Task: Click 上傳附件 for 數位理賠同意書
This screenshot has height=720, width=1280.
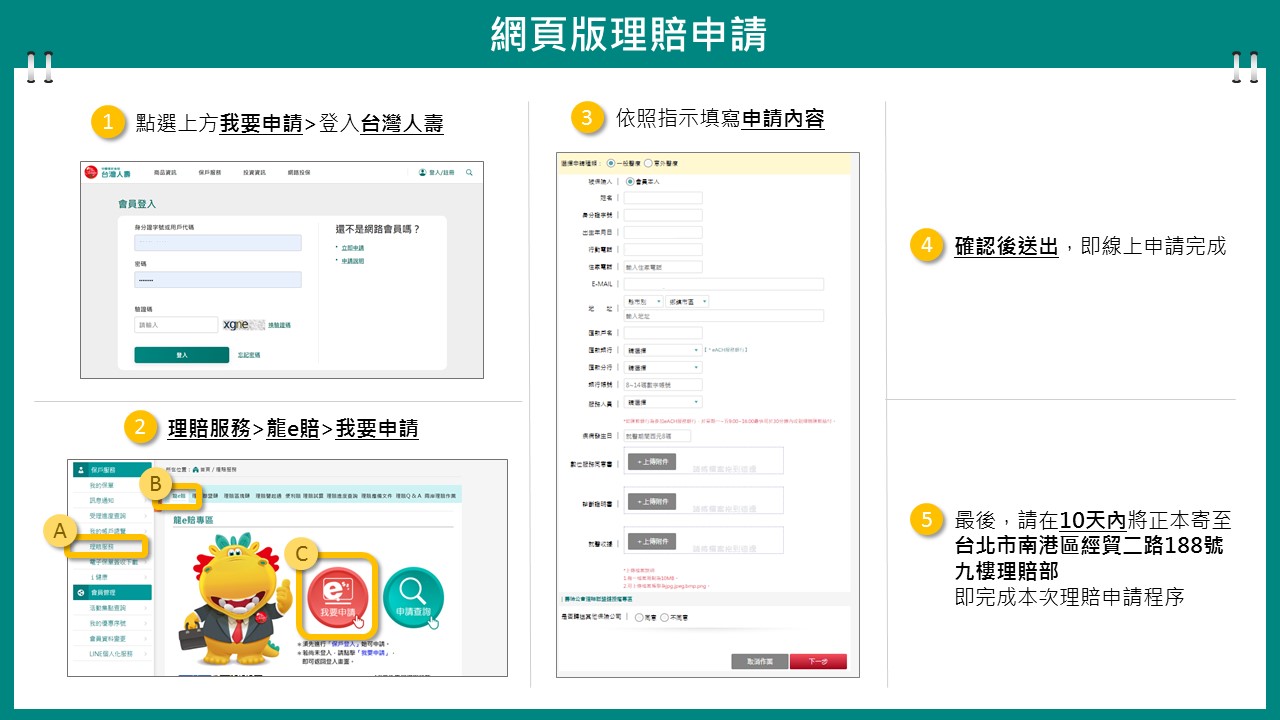Action: [651, 461]
